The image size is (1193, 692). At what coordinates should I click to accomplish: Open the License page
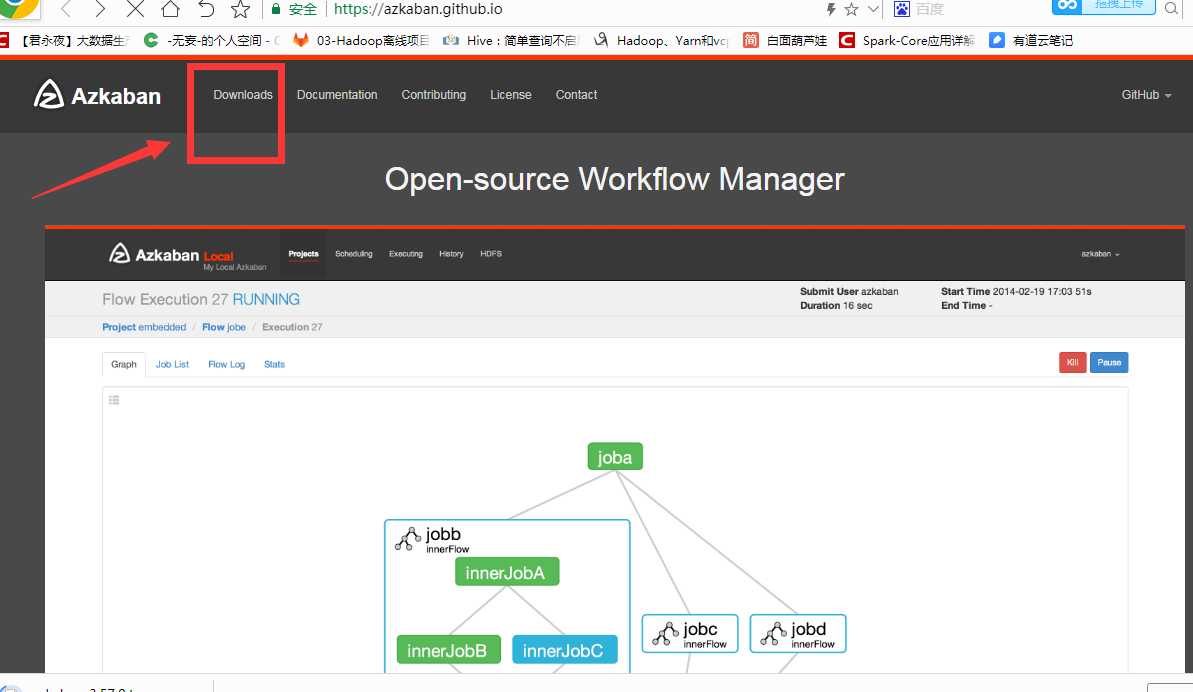click(x=511, y=95)
